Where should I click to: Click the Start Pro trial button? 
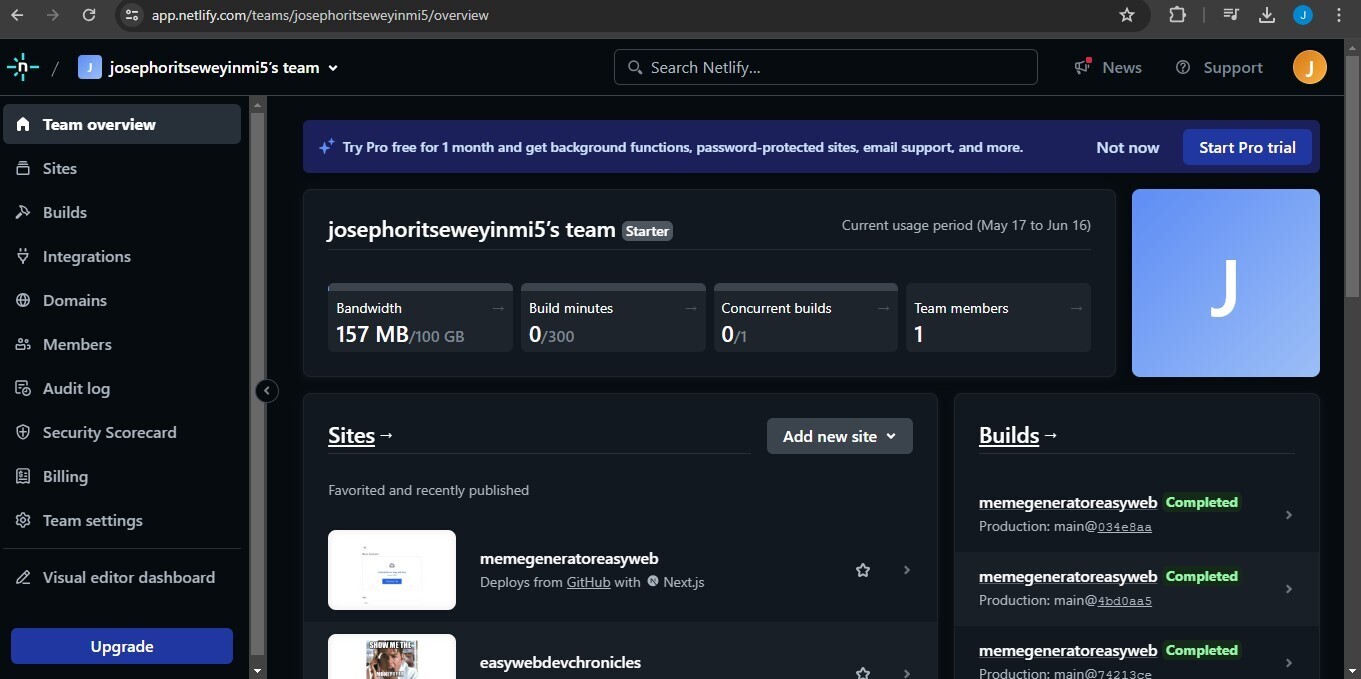pyautogui.click(x=1246, y=147)
